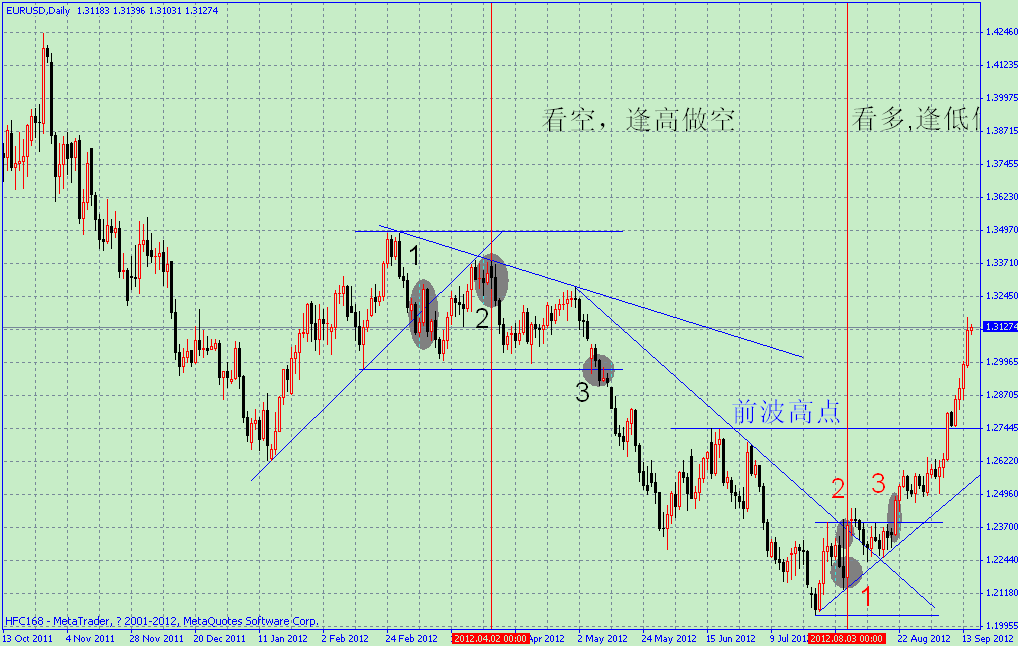Click the red 2012.08.03 00:00 date marker
This screenshot has height=646, width=1018.
tap(847, 638)
